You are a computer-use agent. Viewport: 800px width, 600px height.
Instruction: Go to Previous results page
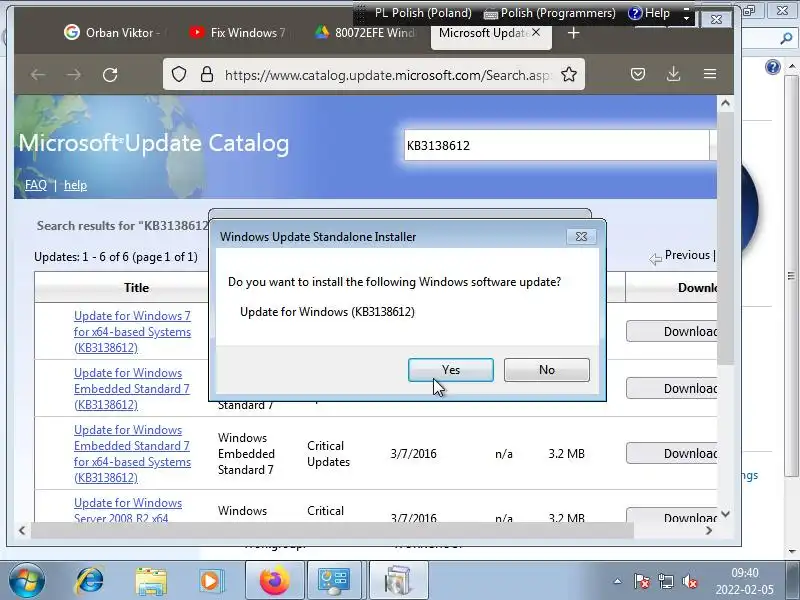(687, 255)
